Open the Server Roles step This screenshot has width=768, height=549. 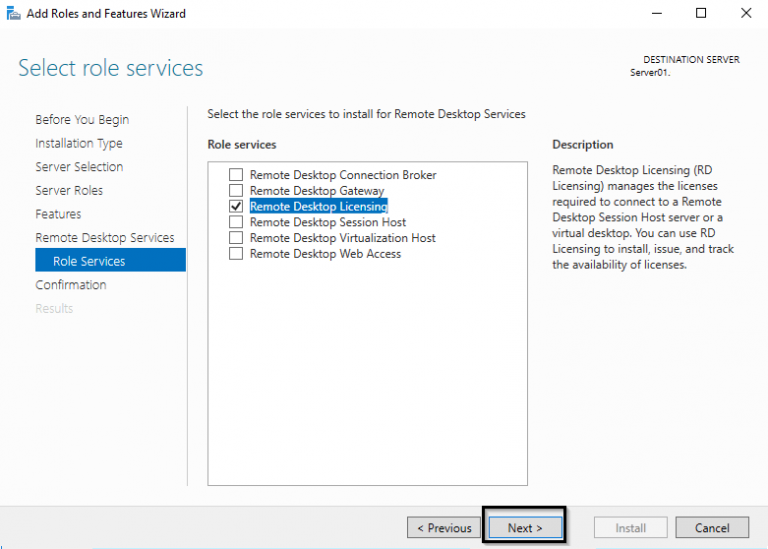[x=69, y=191]
